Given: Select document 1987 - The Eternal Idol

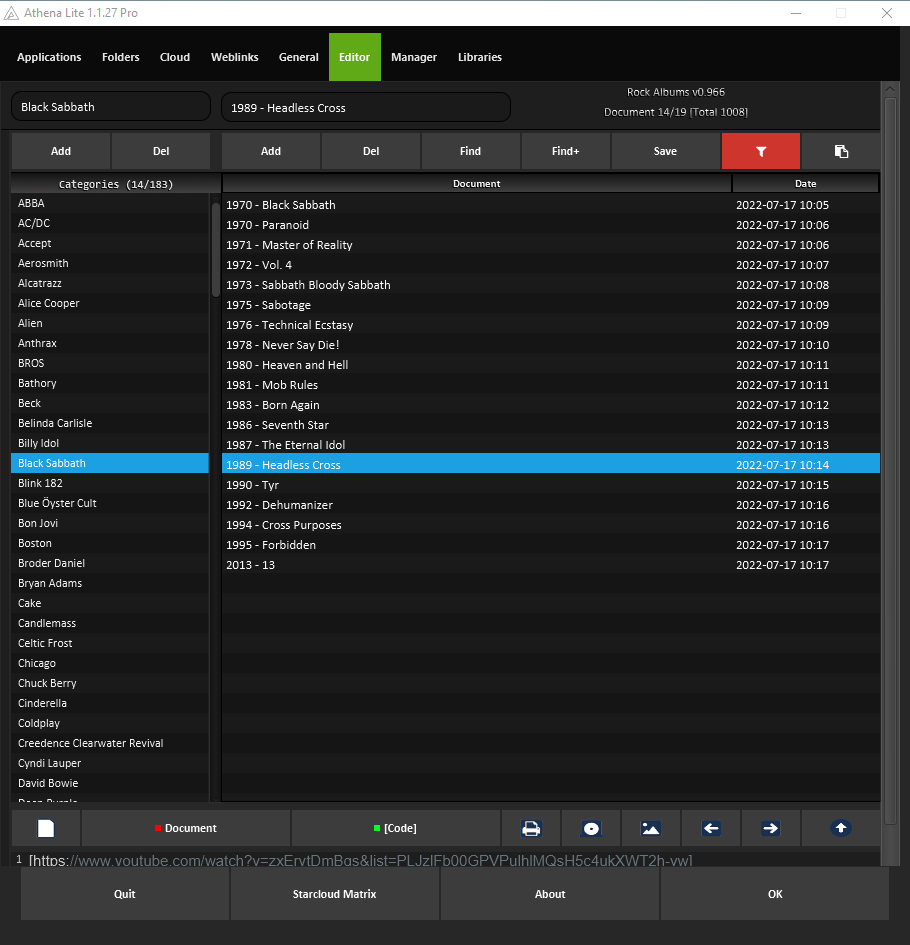Looking at the screenshot, I should (x=551, y=445).
